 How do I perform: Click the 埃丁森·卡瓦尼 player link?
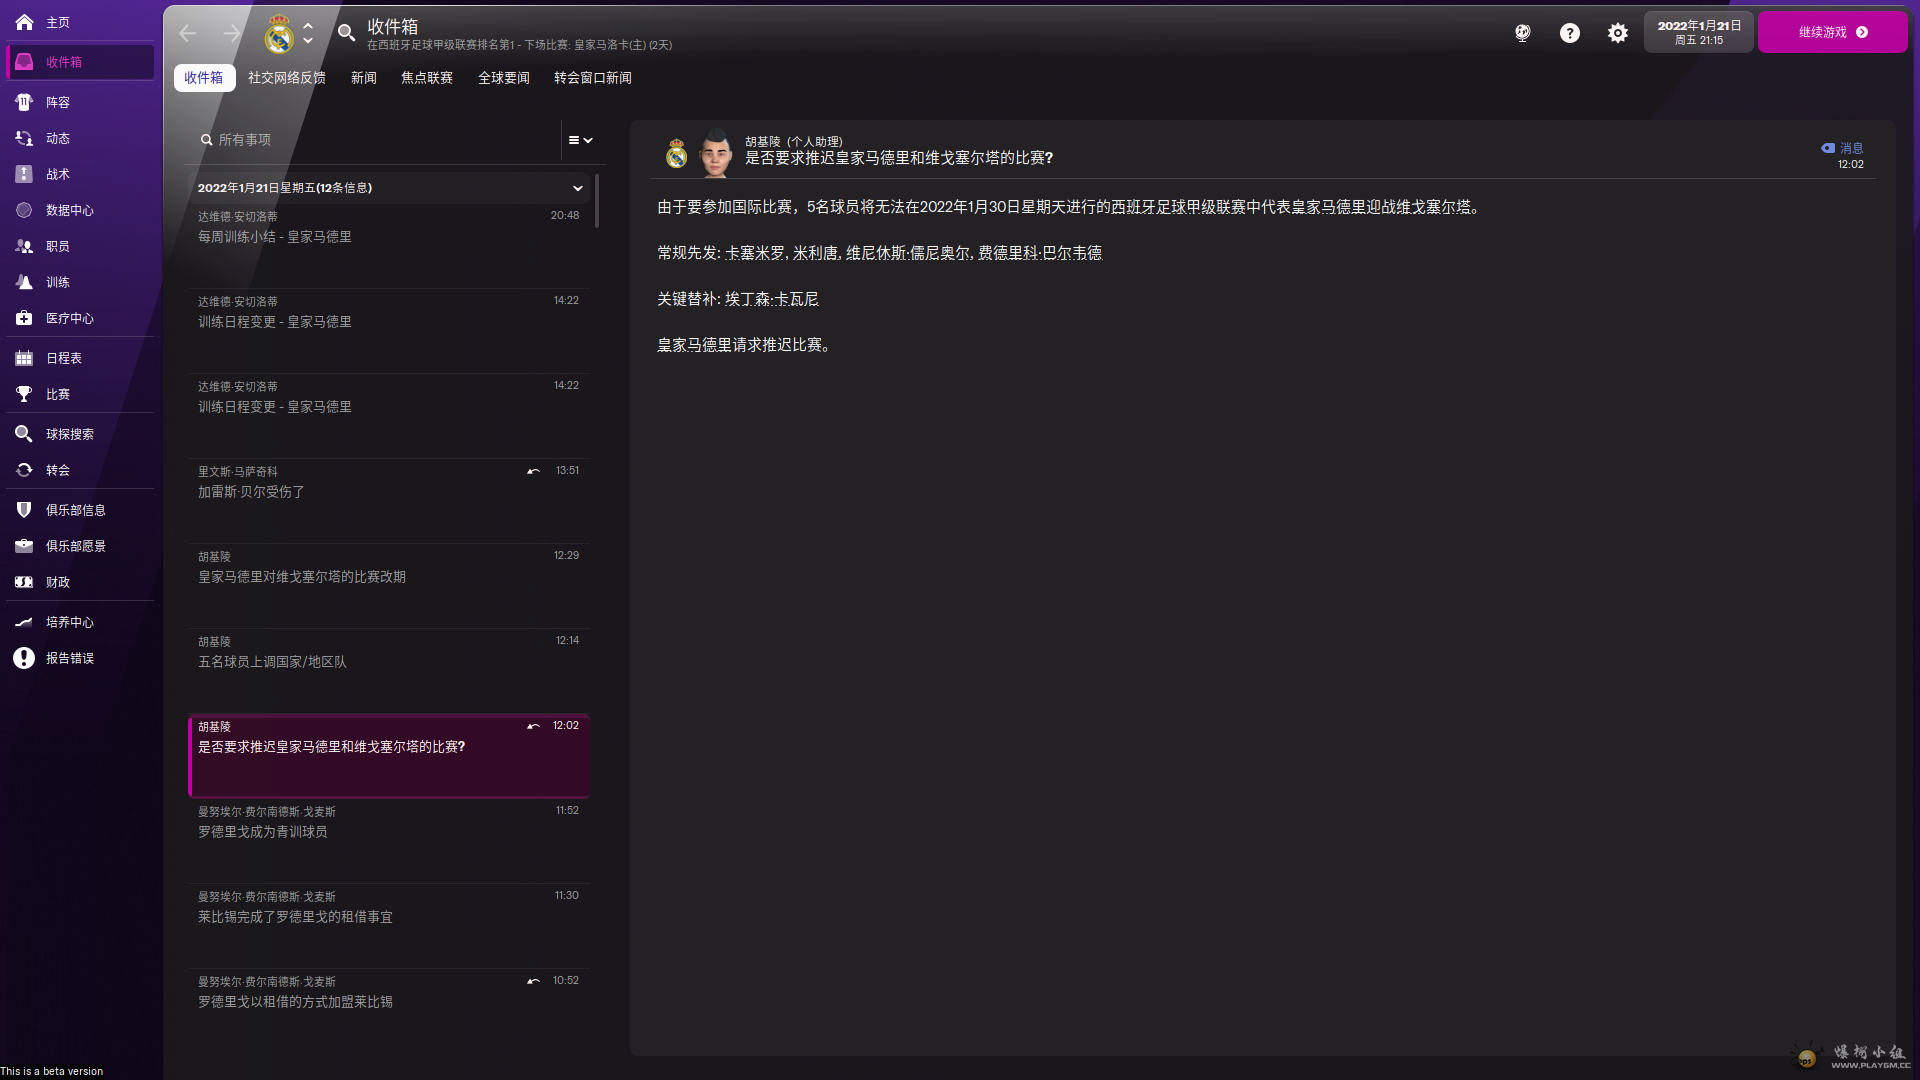772,299
